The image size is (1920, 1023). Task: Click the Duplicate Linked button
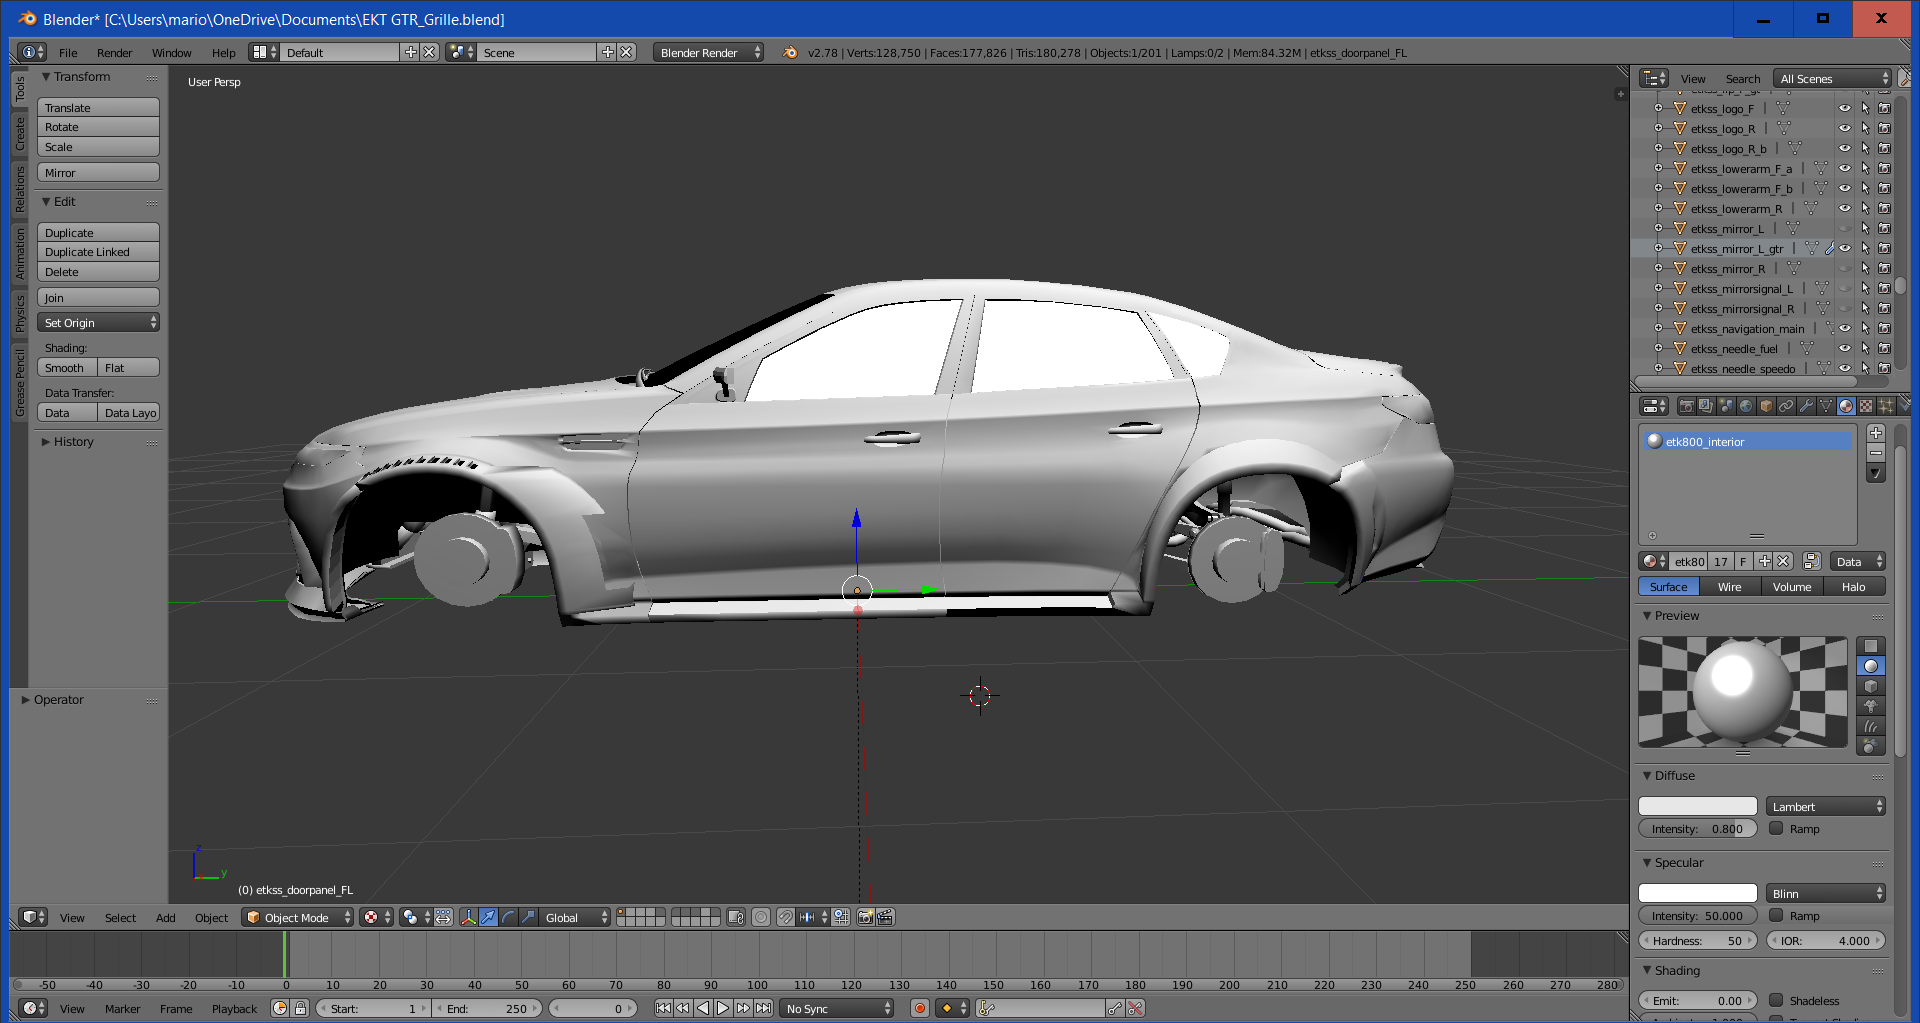click(98, 252)
